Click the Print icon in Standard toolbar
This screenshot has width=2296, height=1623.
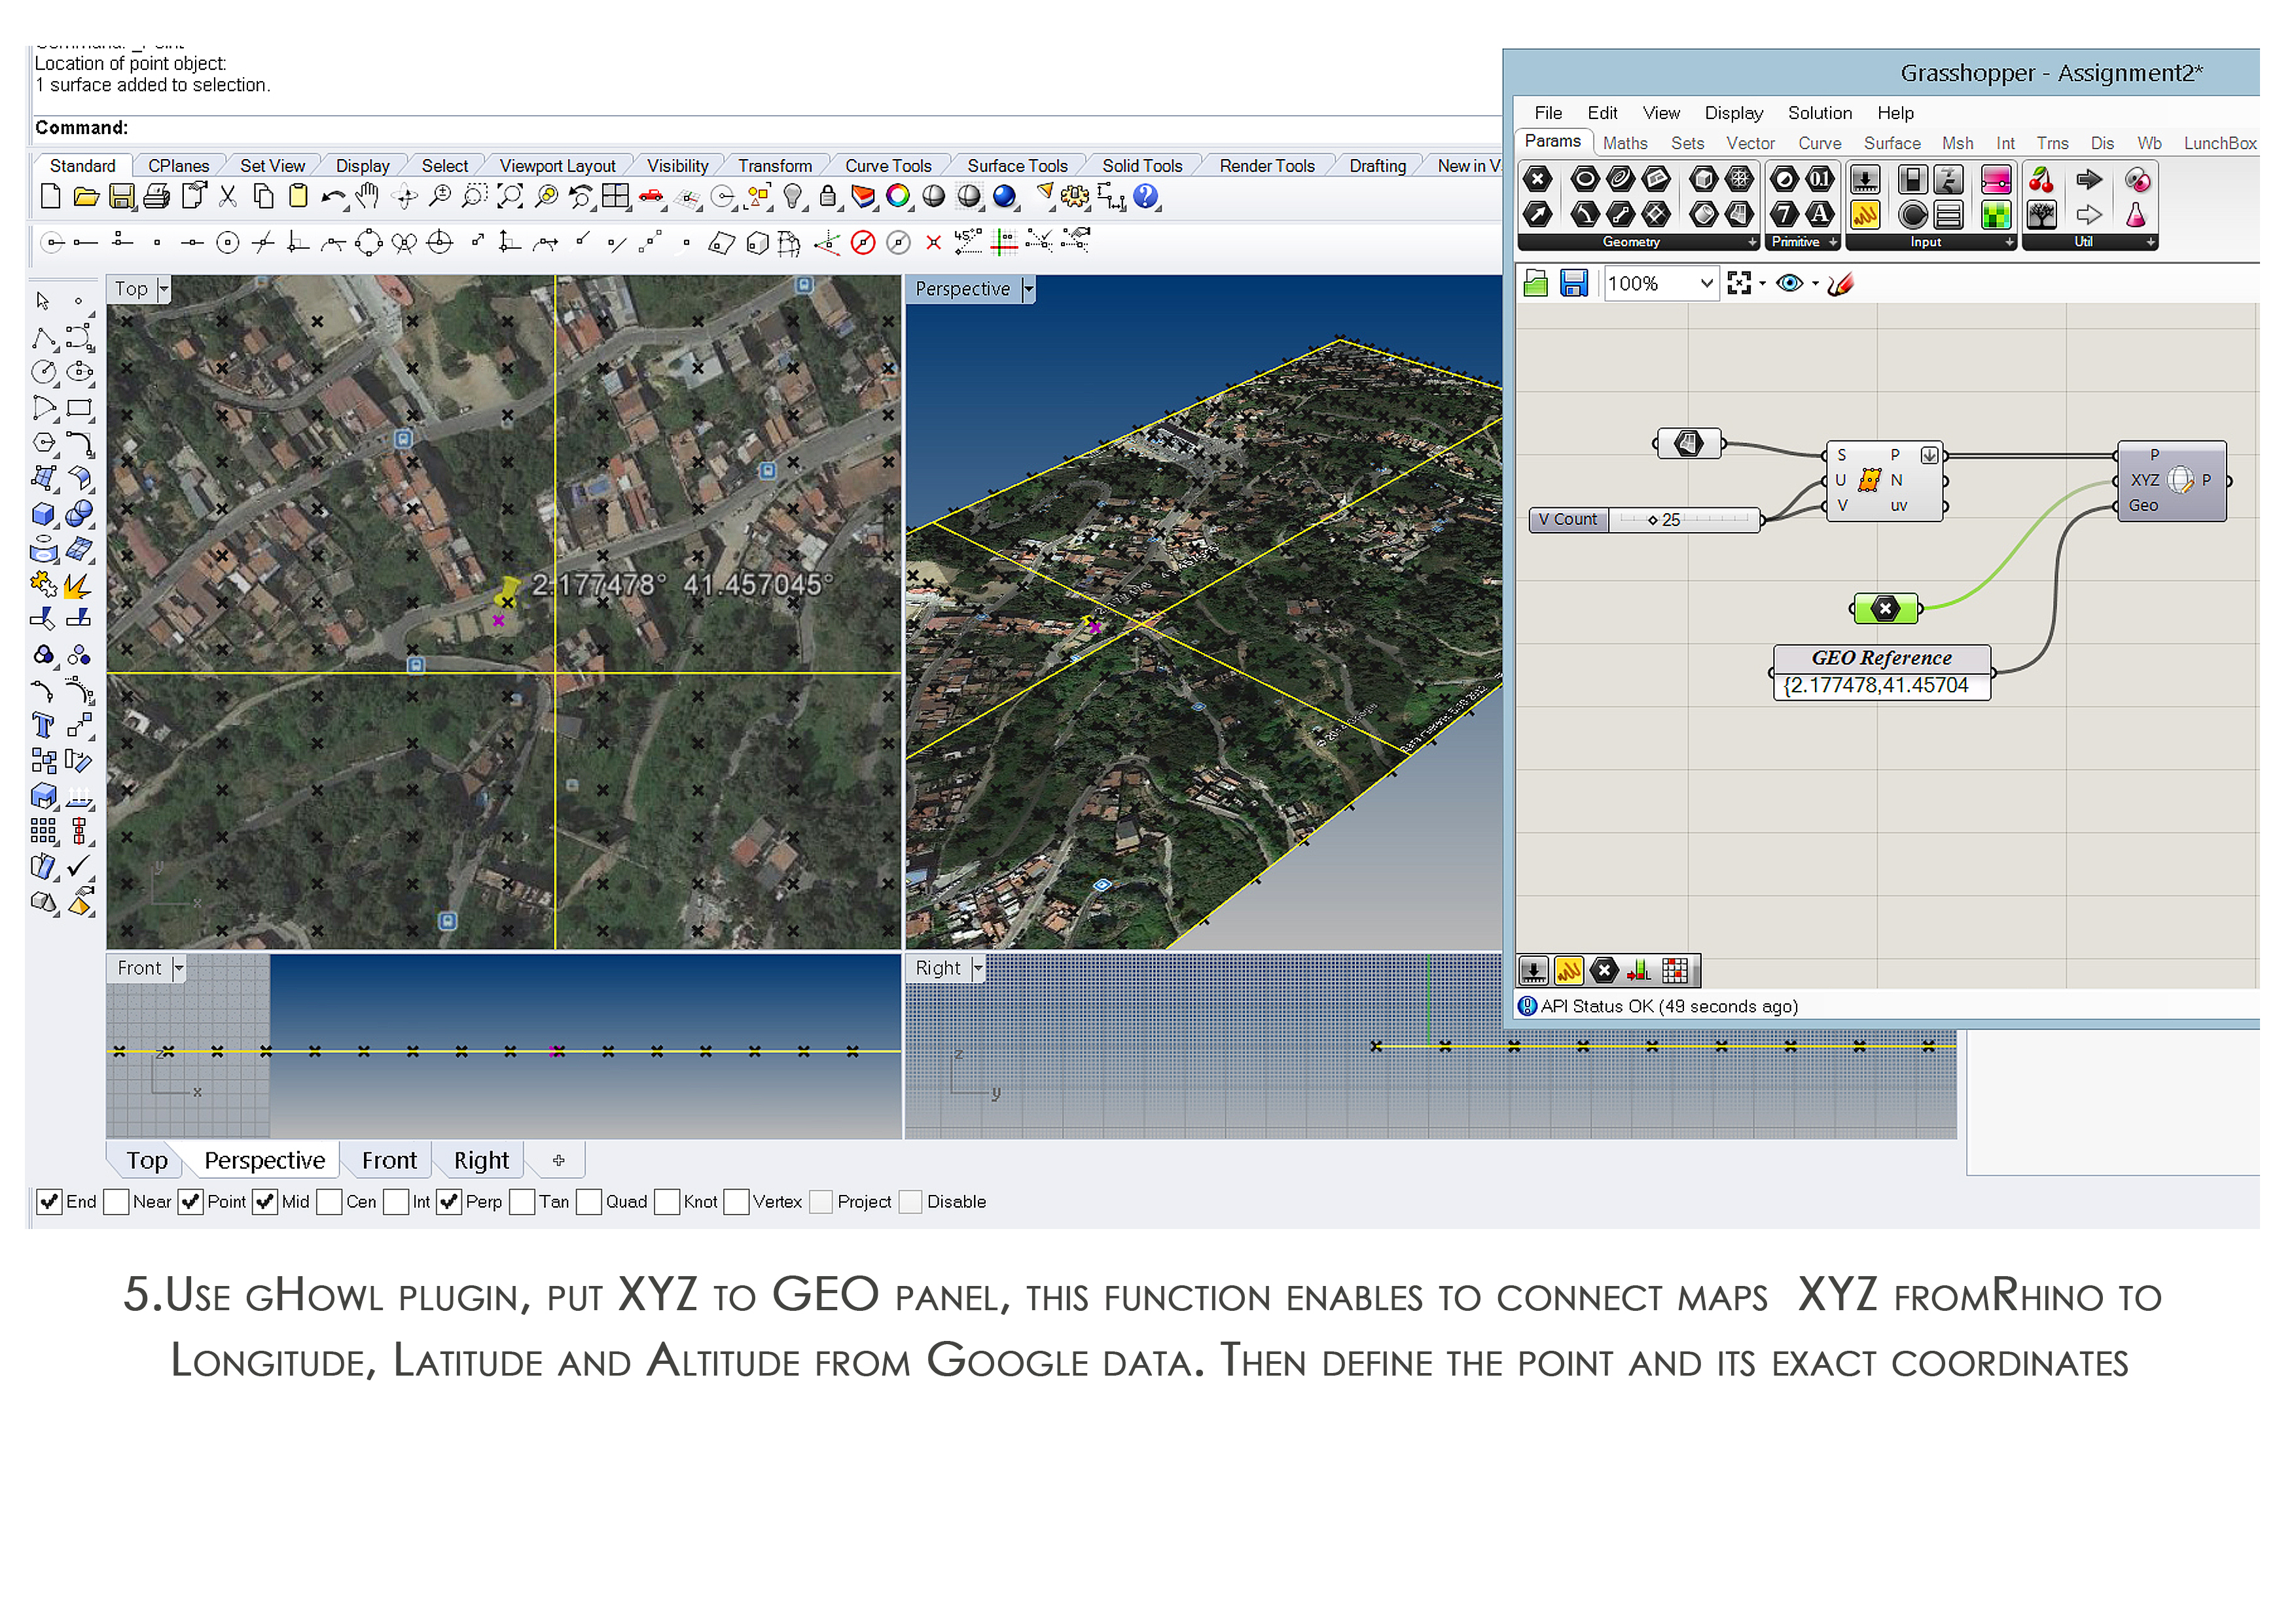[x=157, y=197]
